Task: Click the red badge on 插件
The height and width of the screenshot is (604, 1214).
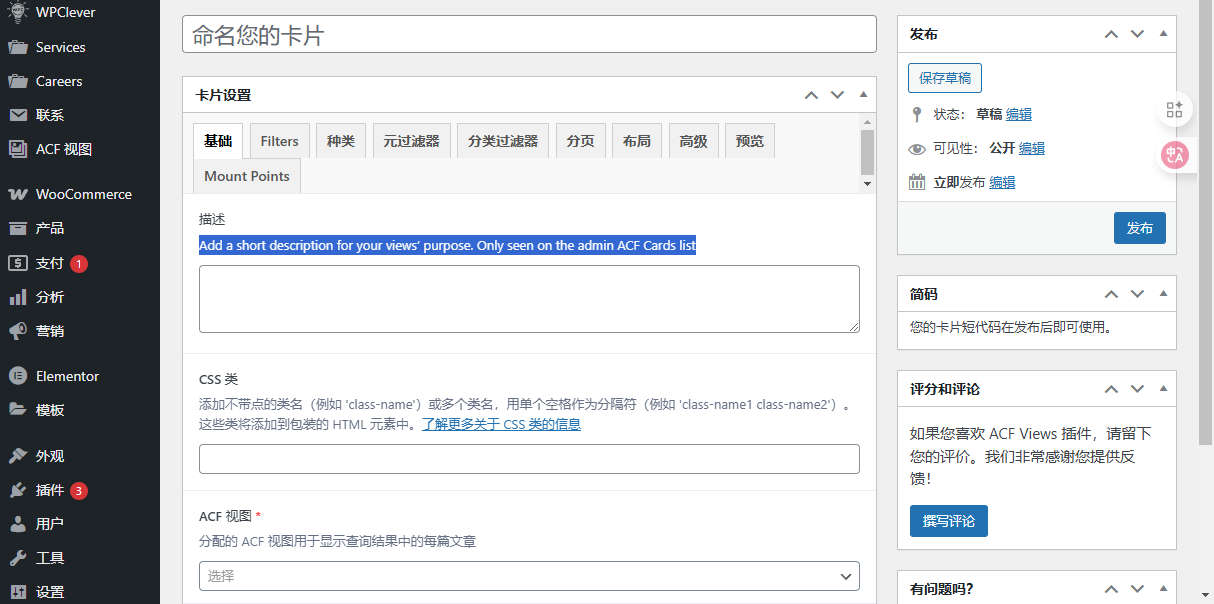Action: (x=79, y=491)
